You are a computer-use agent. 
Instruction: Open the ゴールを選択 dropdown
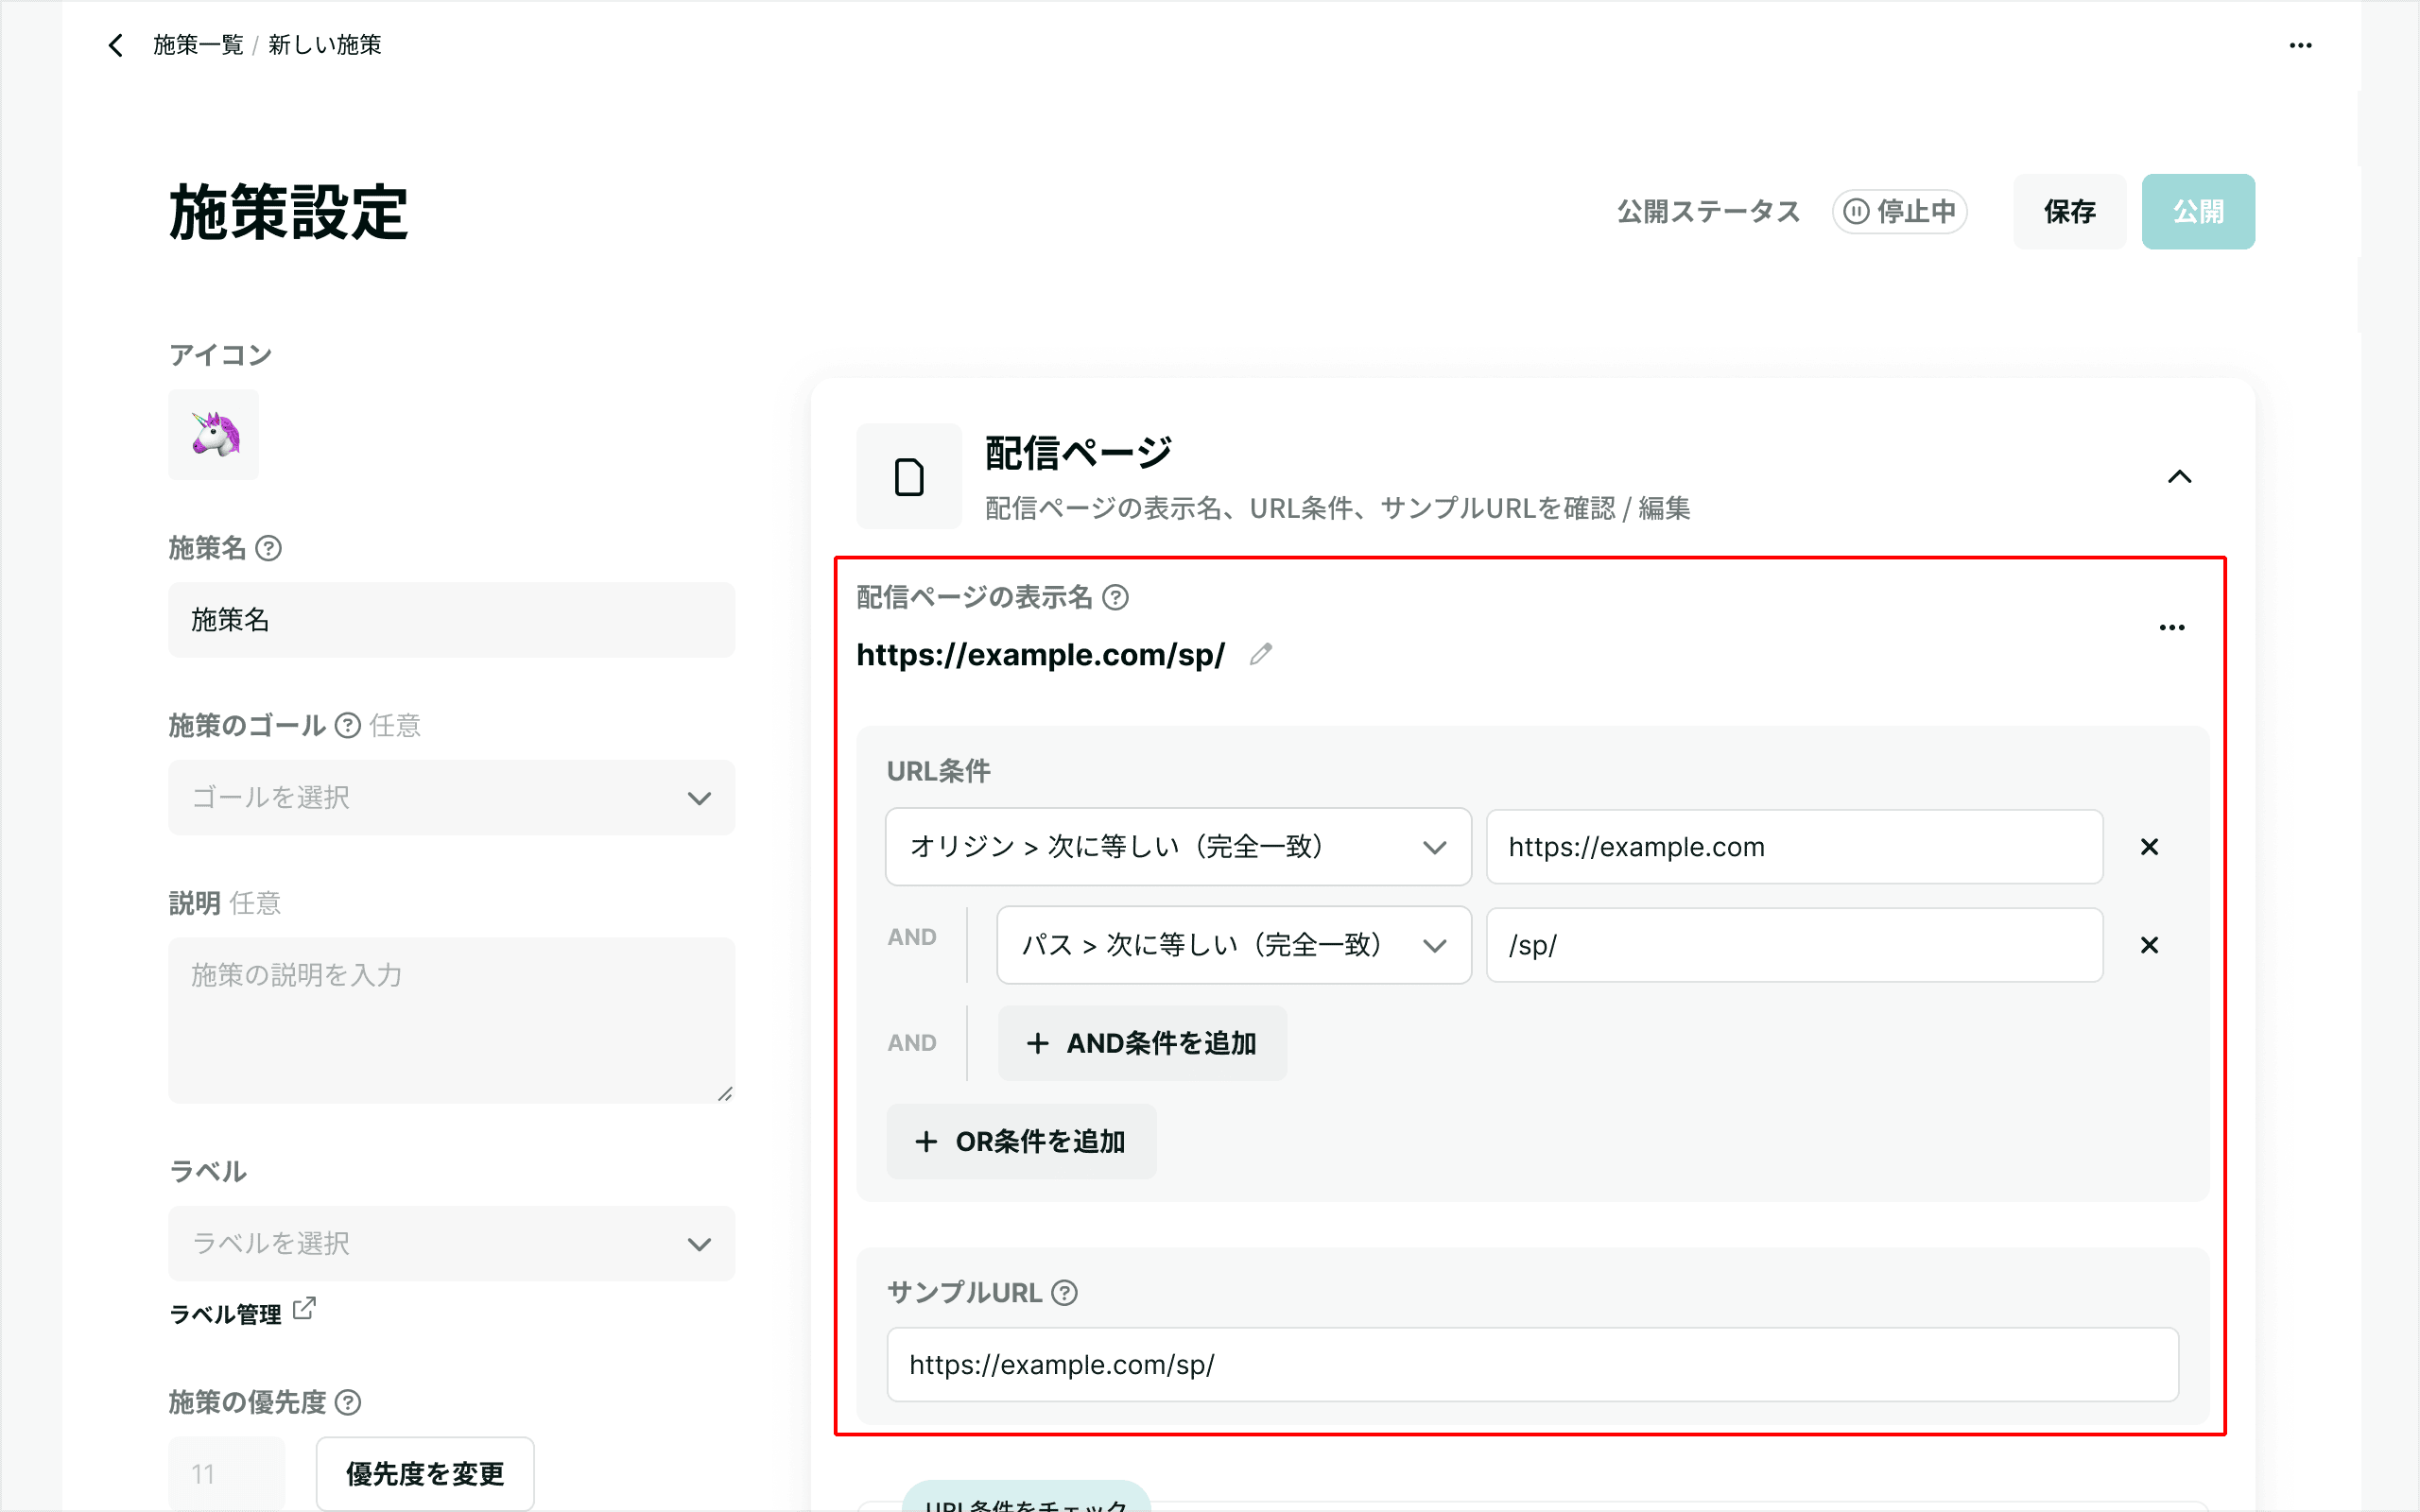pos(451,798)
